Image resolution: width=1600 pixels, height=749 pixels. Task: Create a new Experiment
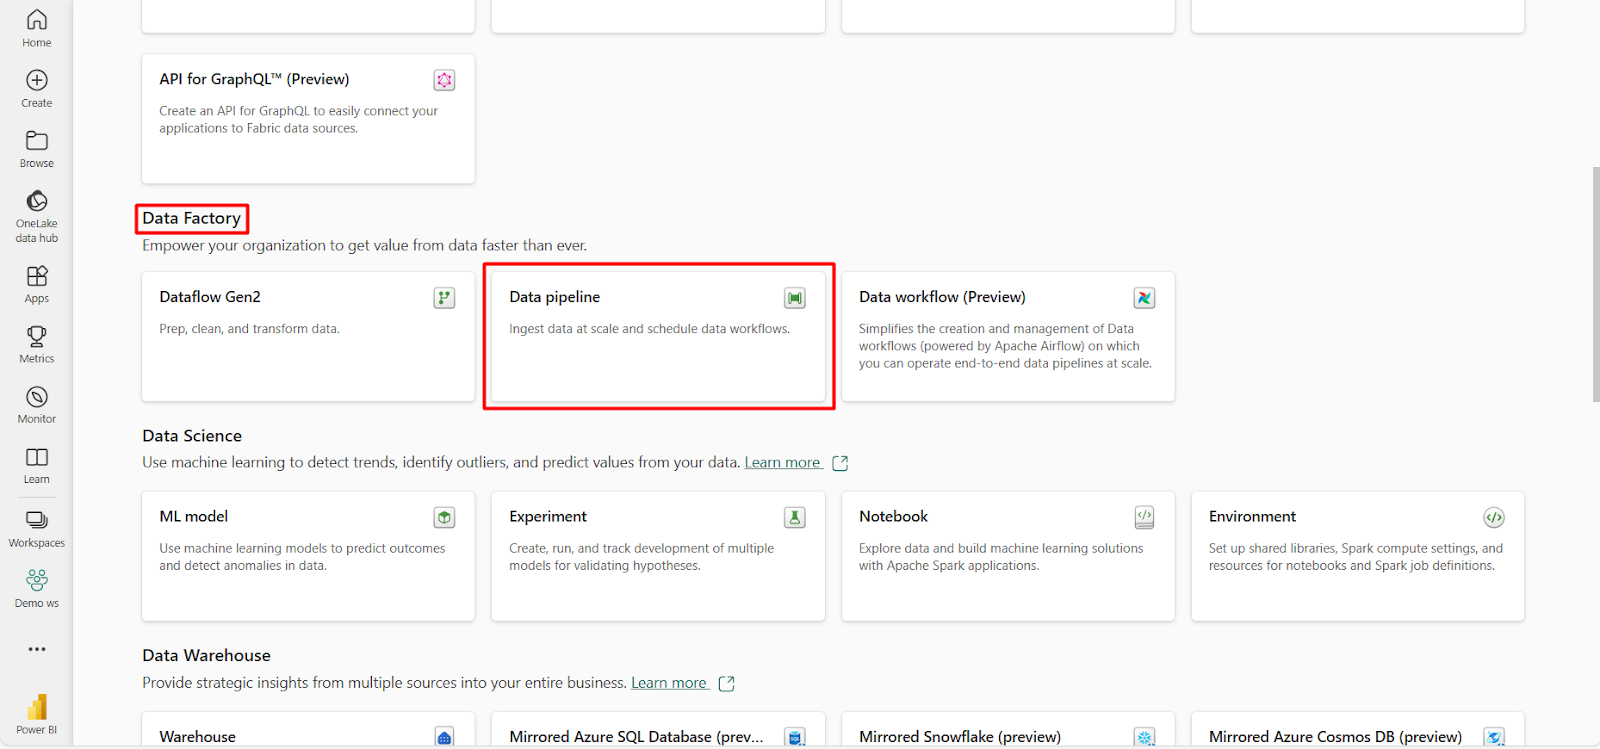point(658,556)
